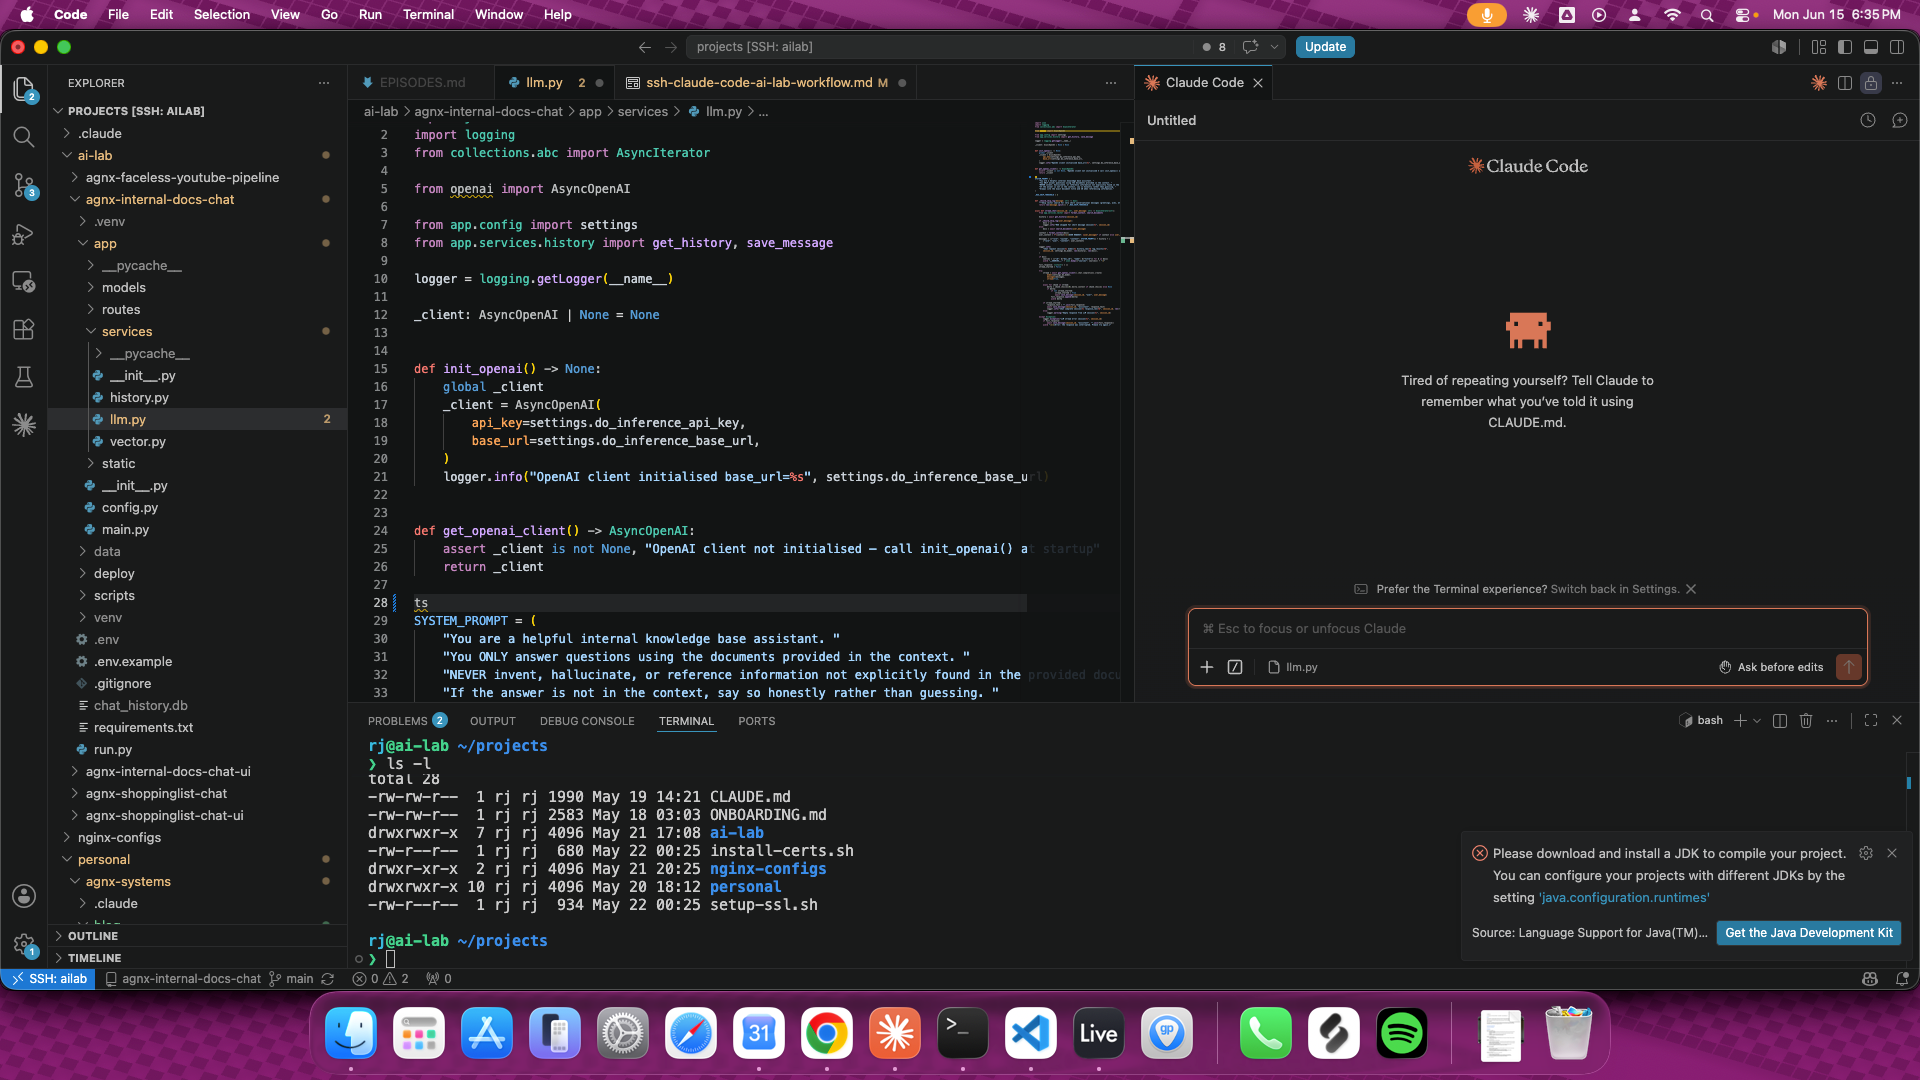Go back with navigation arrow
This screenshot has width=1920, height=1080.
(x=645, y=47)
